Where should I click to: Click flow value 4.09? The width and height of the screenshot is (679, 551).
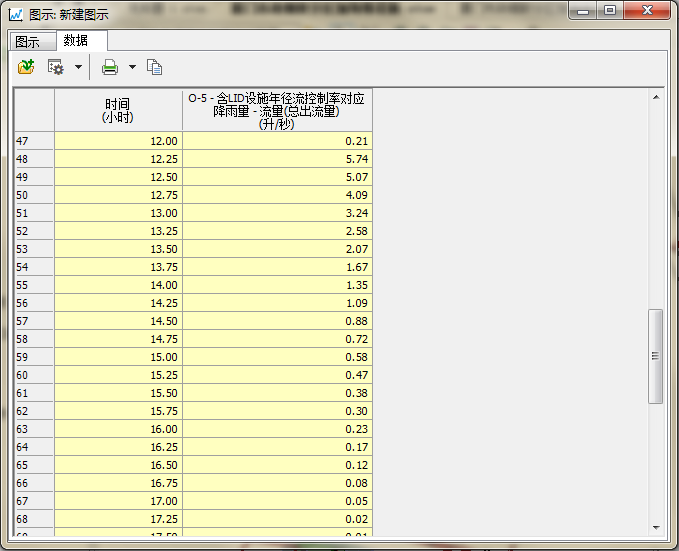[x=277, y=195]
